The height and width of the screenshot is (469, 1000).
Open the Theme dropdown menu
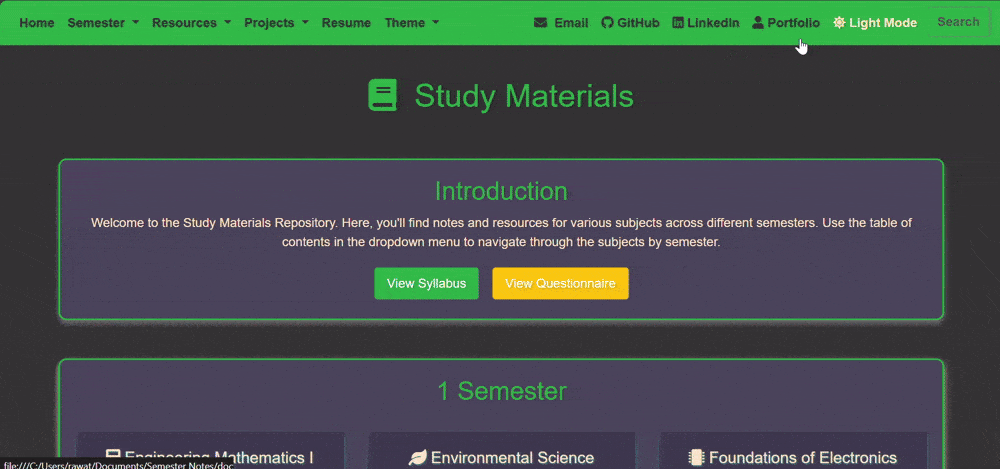[411, 23]
